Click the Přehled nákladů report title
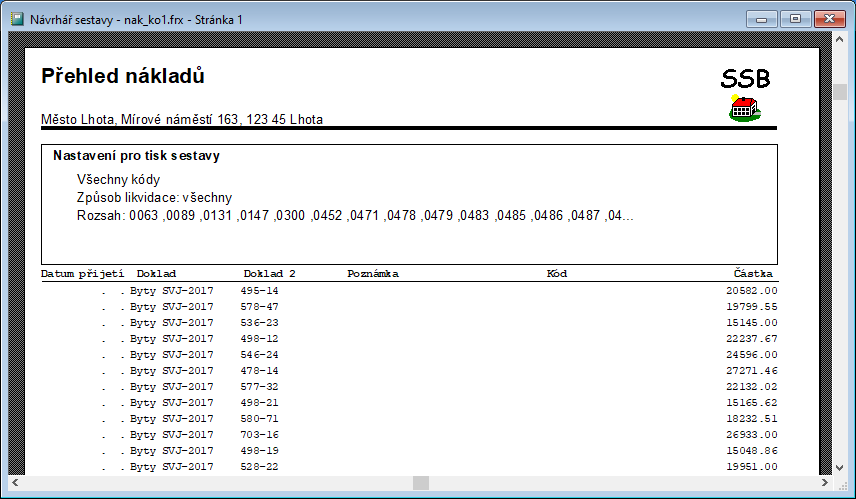 (x=123, y=76)
